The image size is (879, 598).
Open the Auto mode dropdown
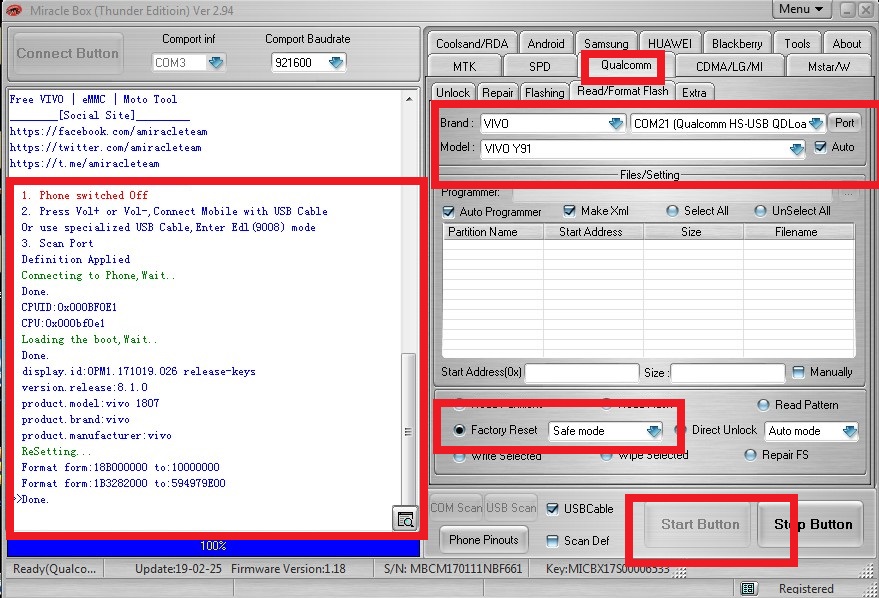[849, 431]
